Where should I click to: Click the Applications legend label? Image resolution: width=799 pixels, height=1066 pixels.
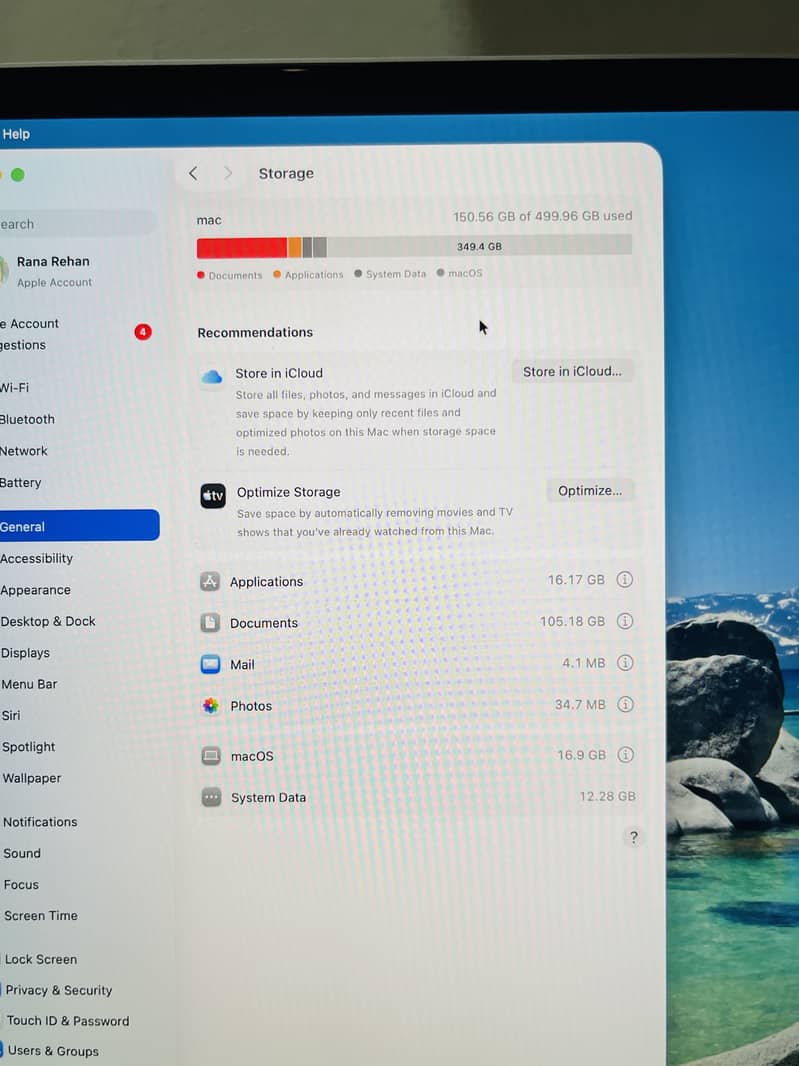point(314,275)
